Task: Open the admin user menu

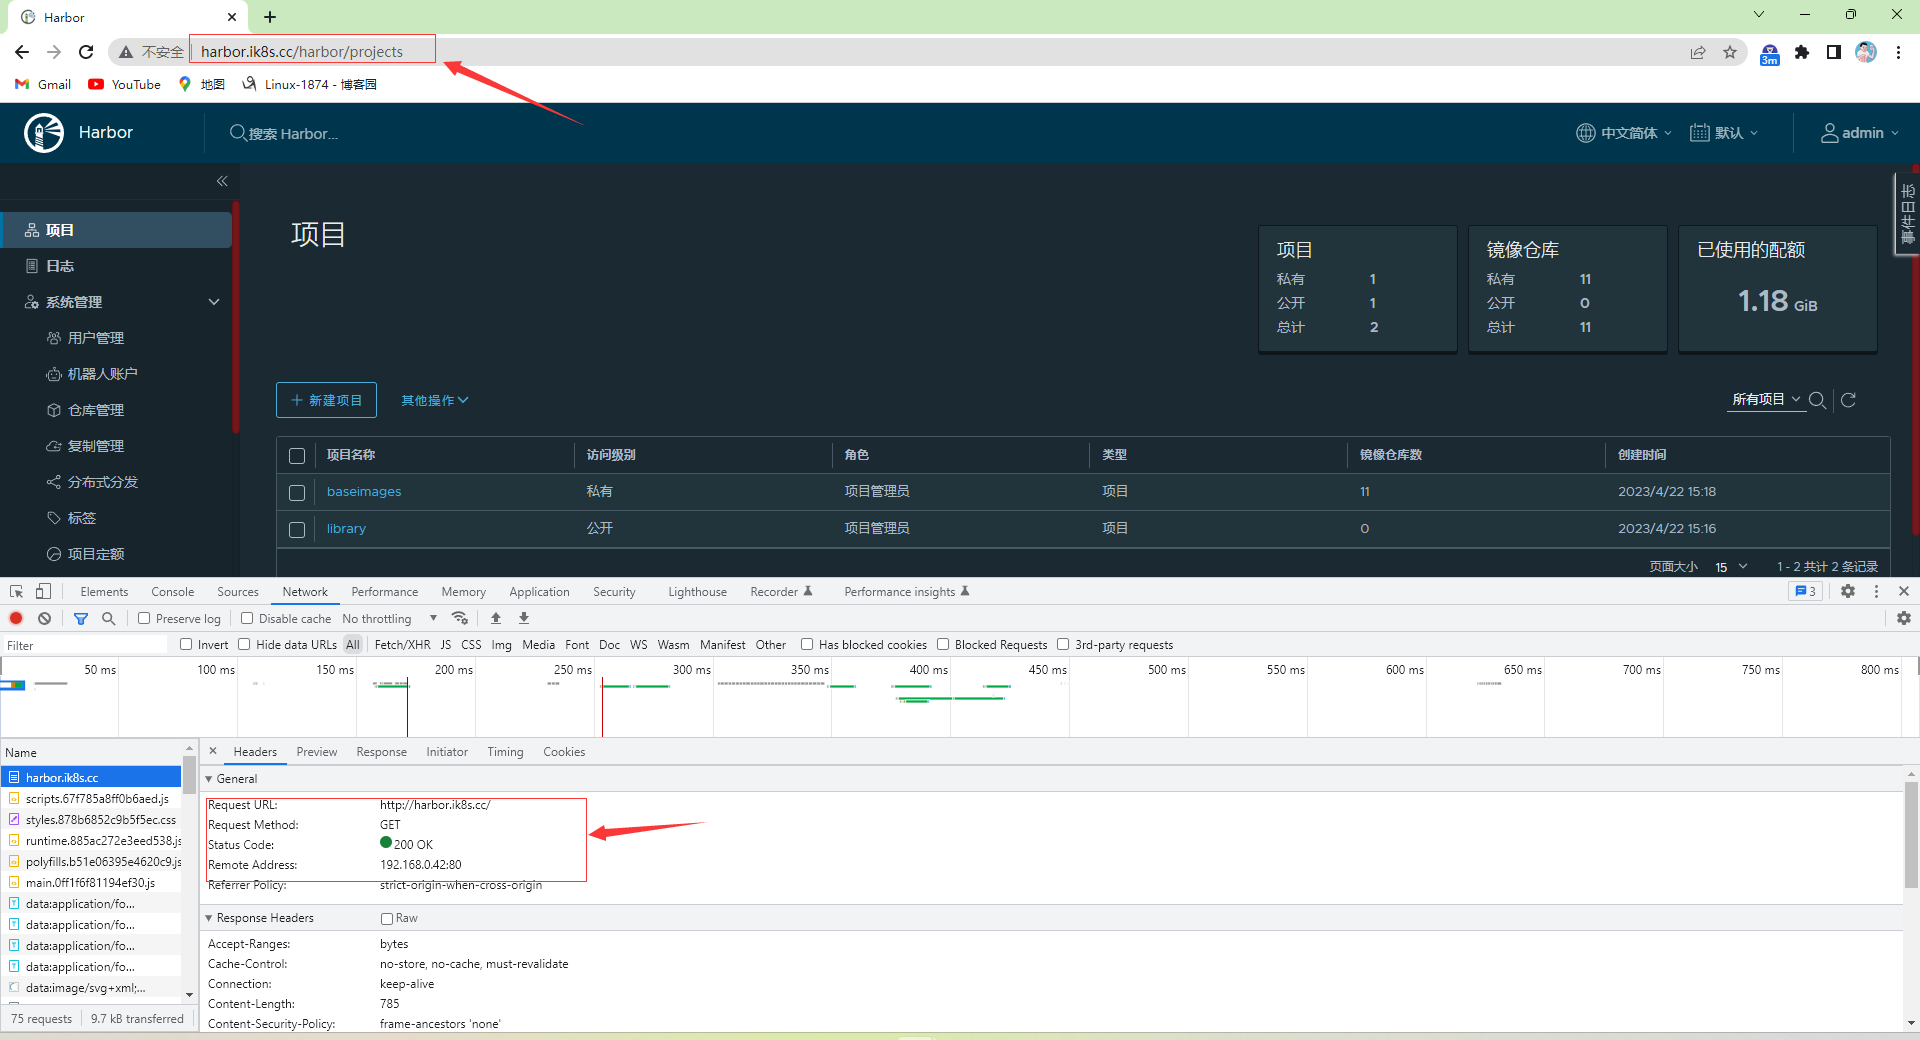Action: tap(1859, 133)
